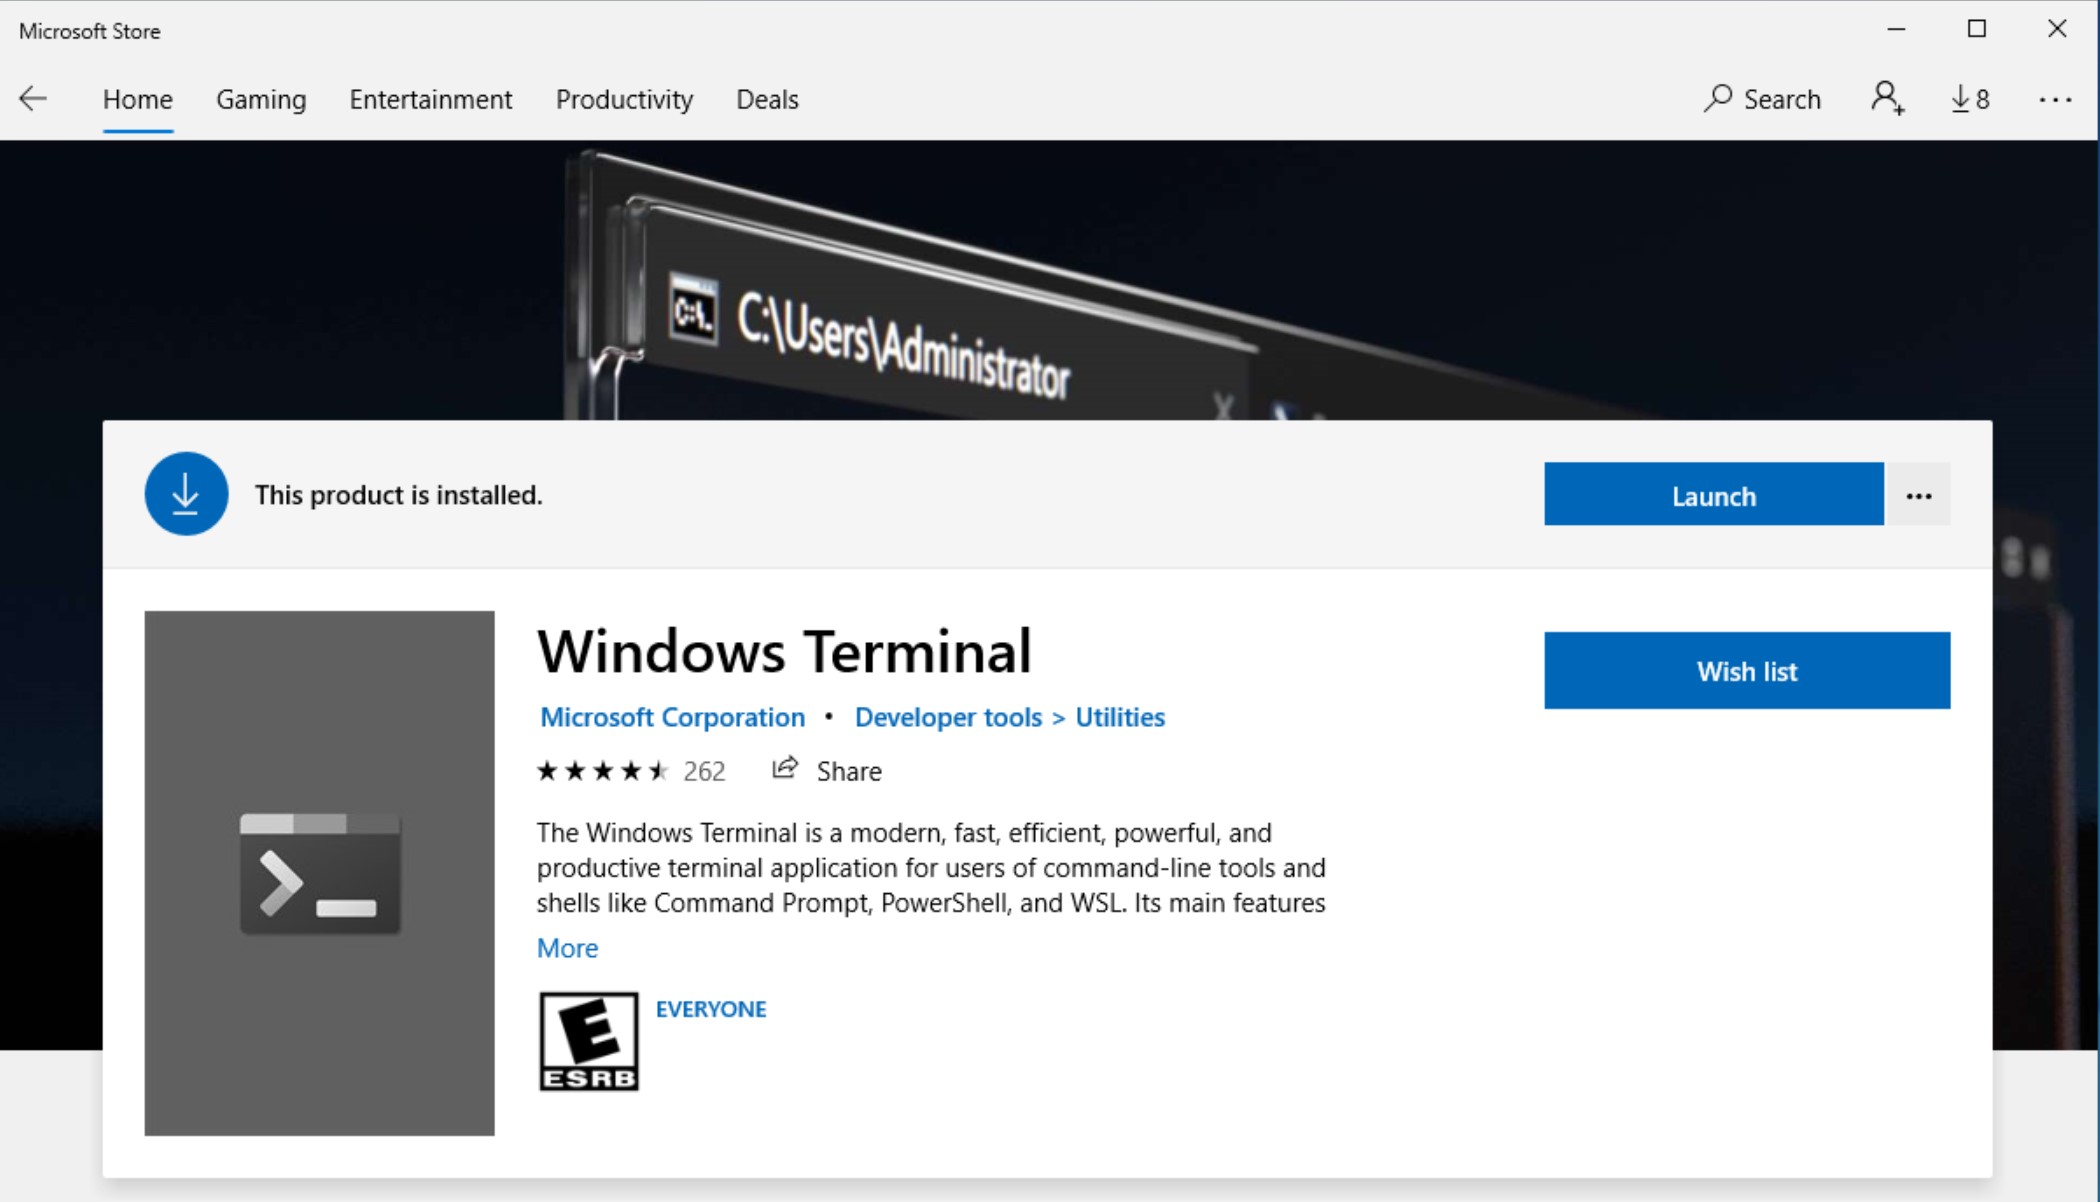Select the Productivity navigation menu item
The image size is (2100, 1202).
pos(625,98)
